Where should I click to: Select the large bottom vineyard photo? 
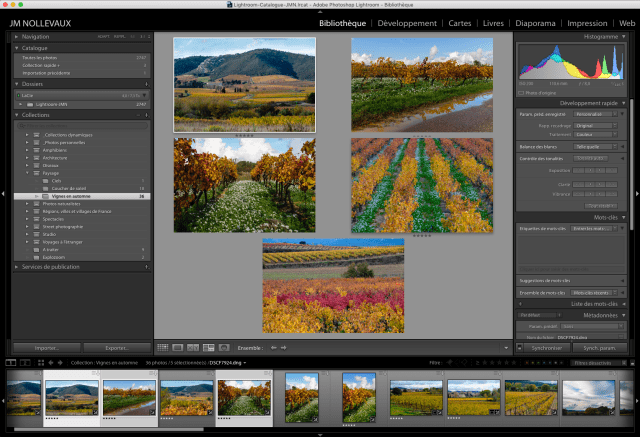333,285
